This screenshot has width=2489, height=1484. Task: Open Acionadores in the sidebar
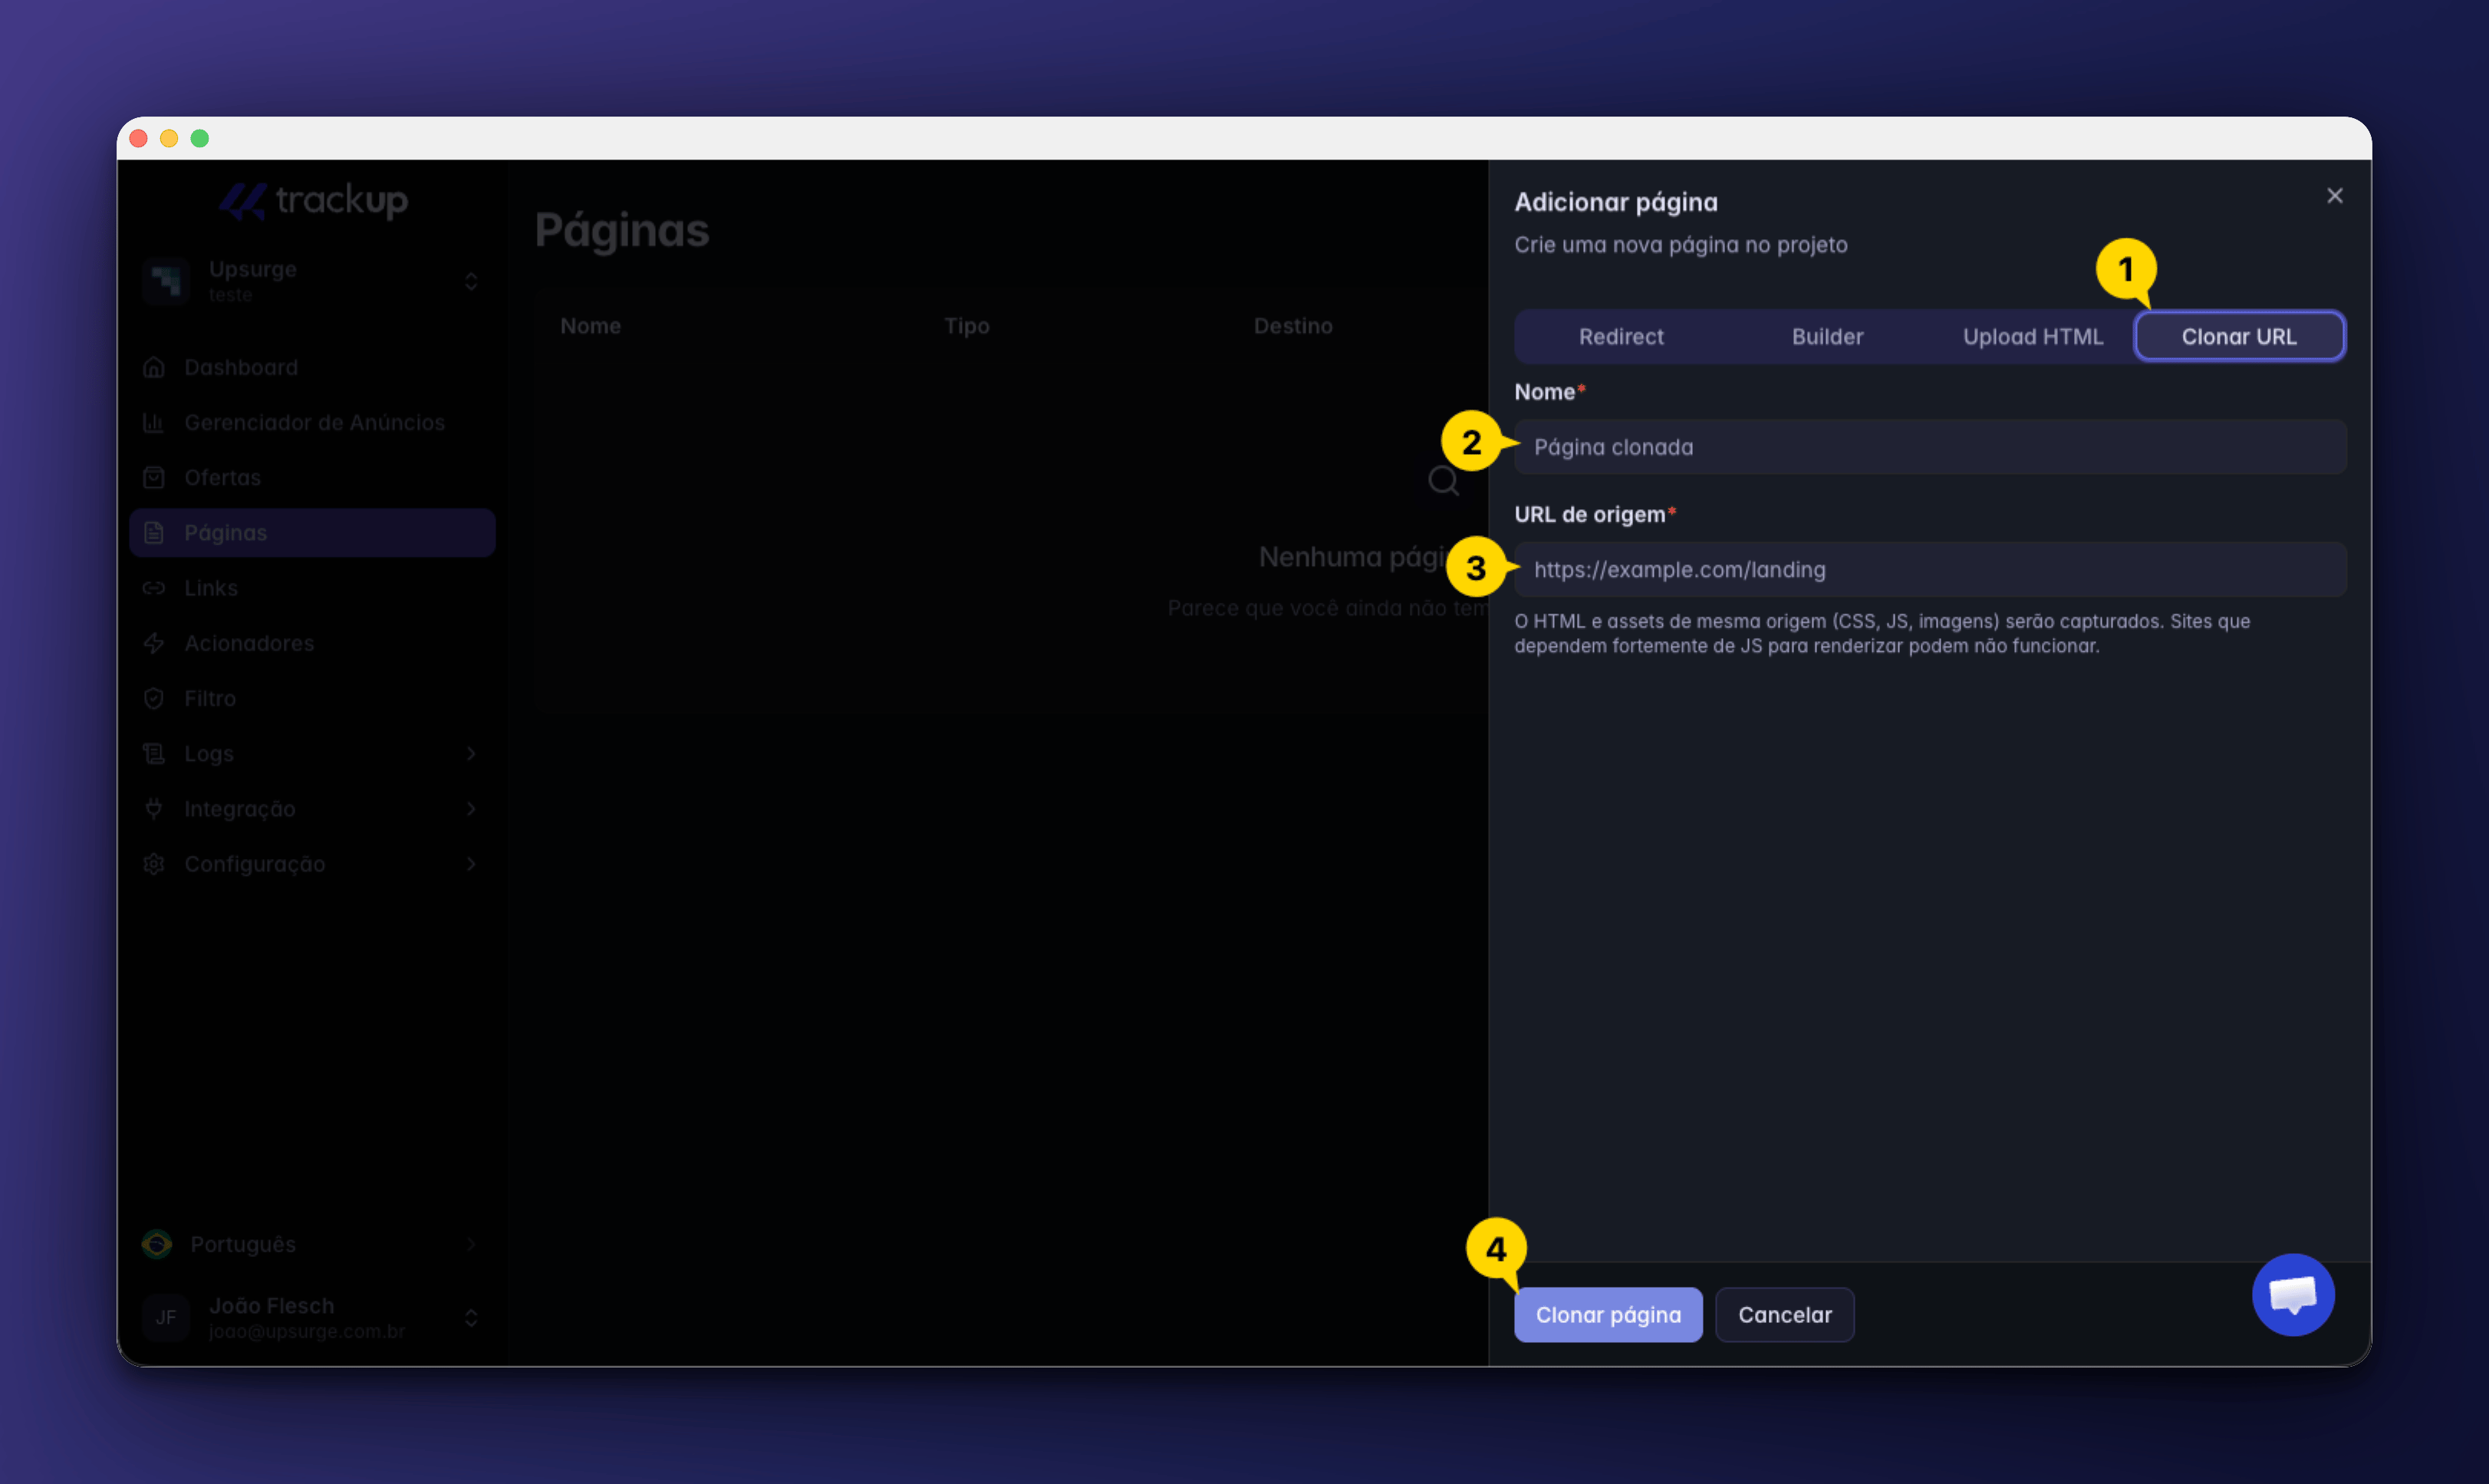point(313,643)
